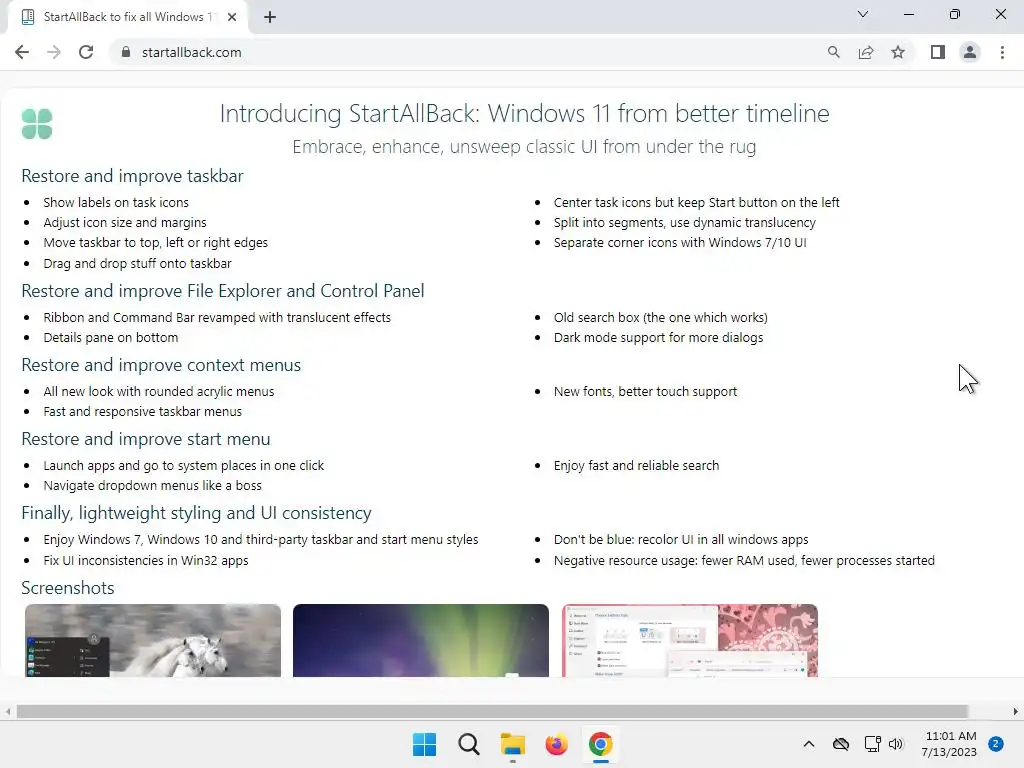Click the StartAllBack clover logo
Viewport: 1024px width, 768px height.
tap(37, 124)
